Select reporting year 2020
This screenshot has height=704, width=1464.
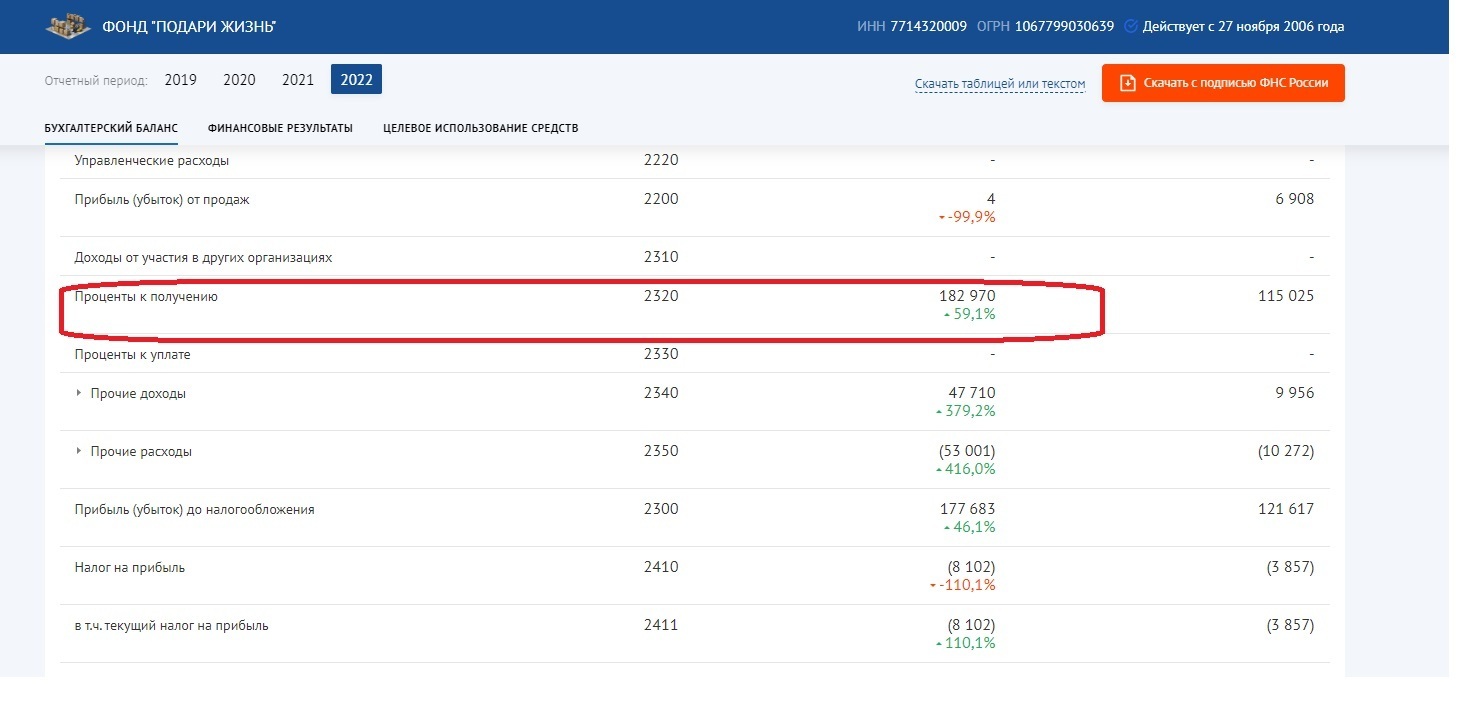pos(239,80)
